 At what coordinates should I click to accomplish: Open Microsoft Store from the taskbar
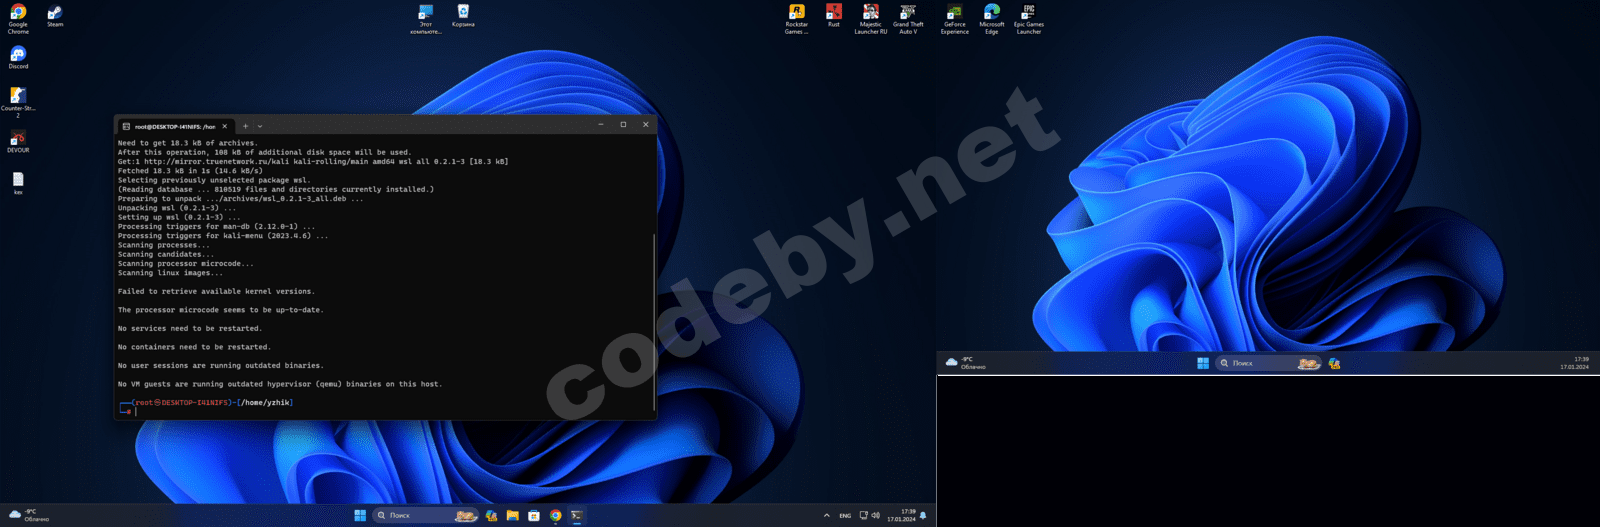click(x=534, y=515)
